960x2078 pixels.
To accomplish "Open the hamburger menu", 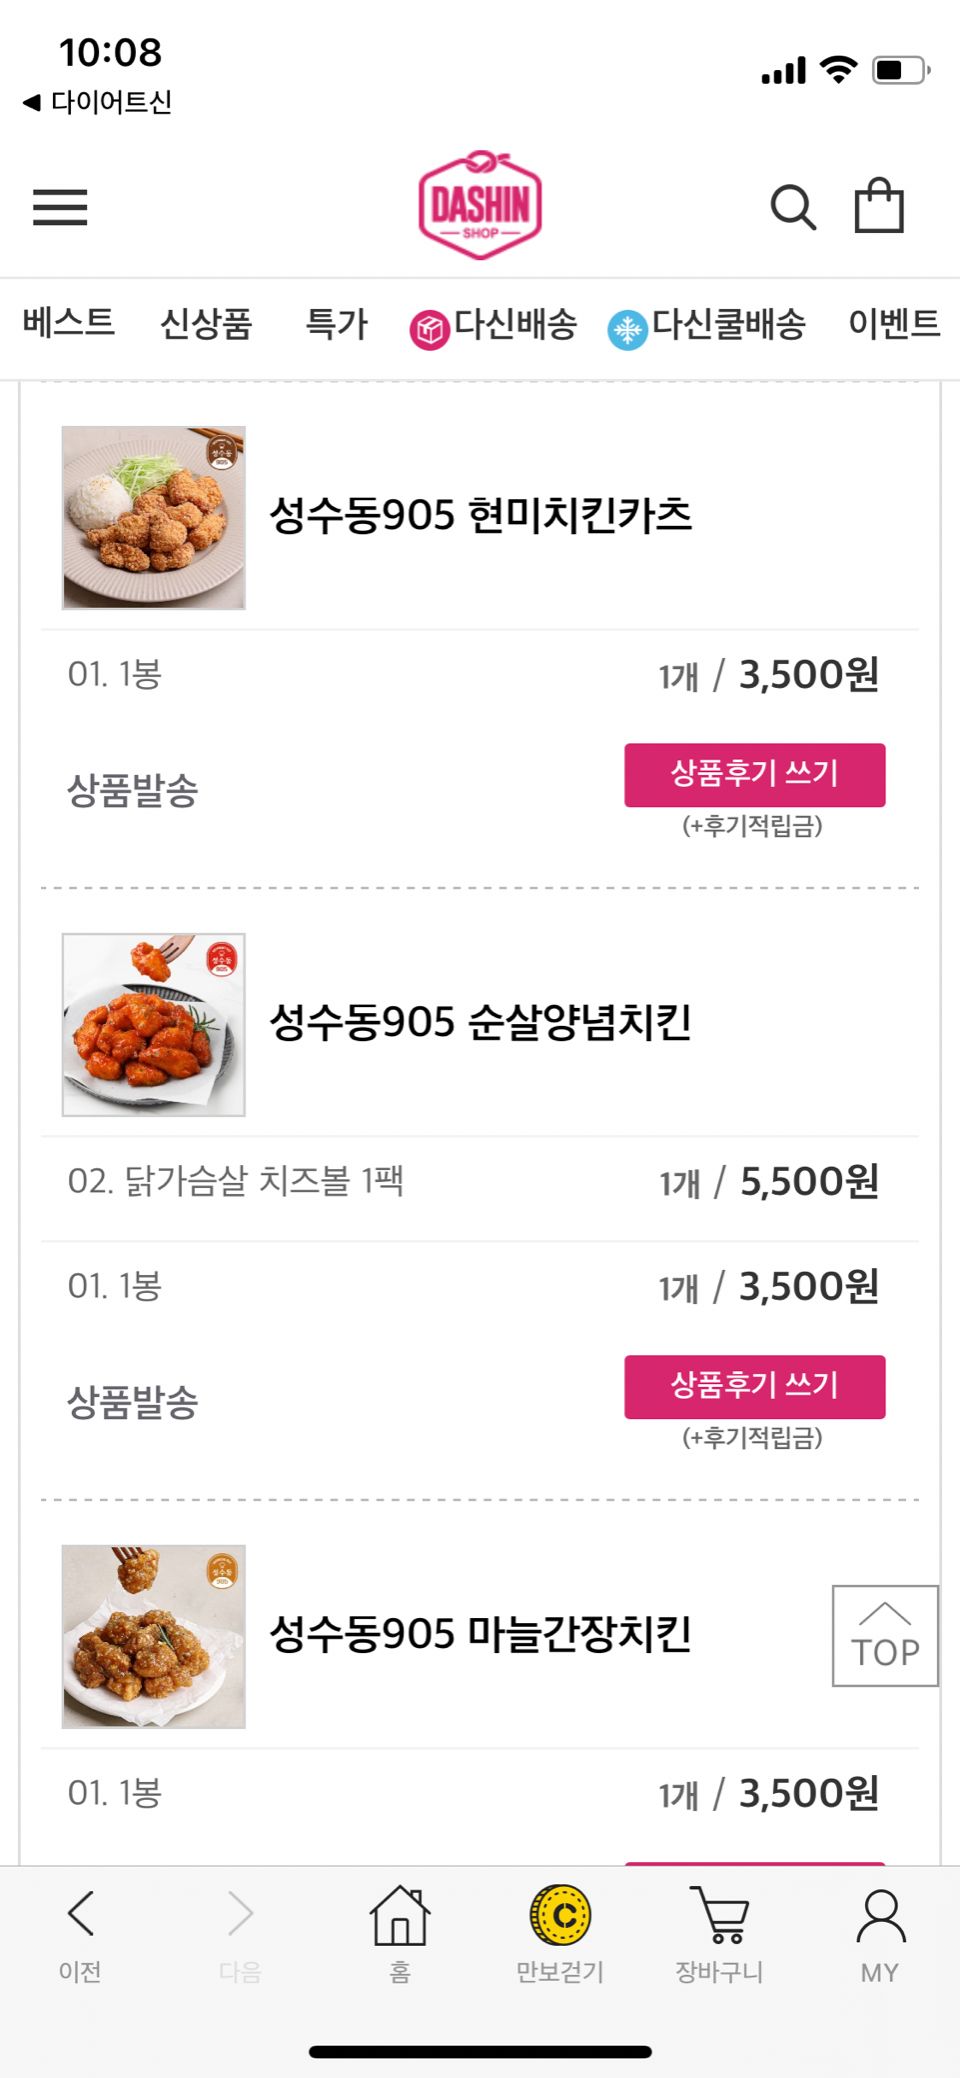I will (x=60, y=207).
